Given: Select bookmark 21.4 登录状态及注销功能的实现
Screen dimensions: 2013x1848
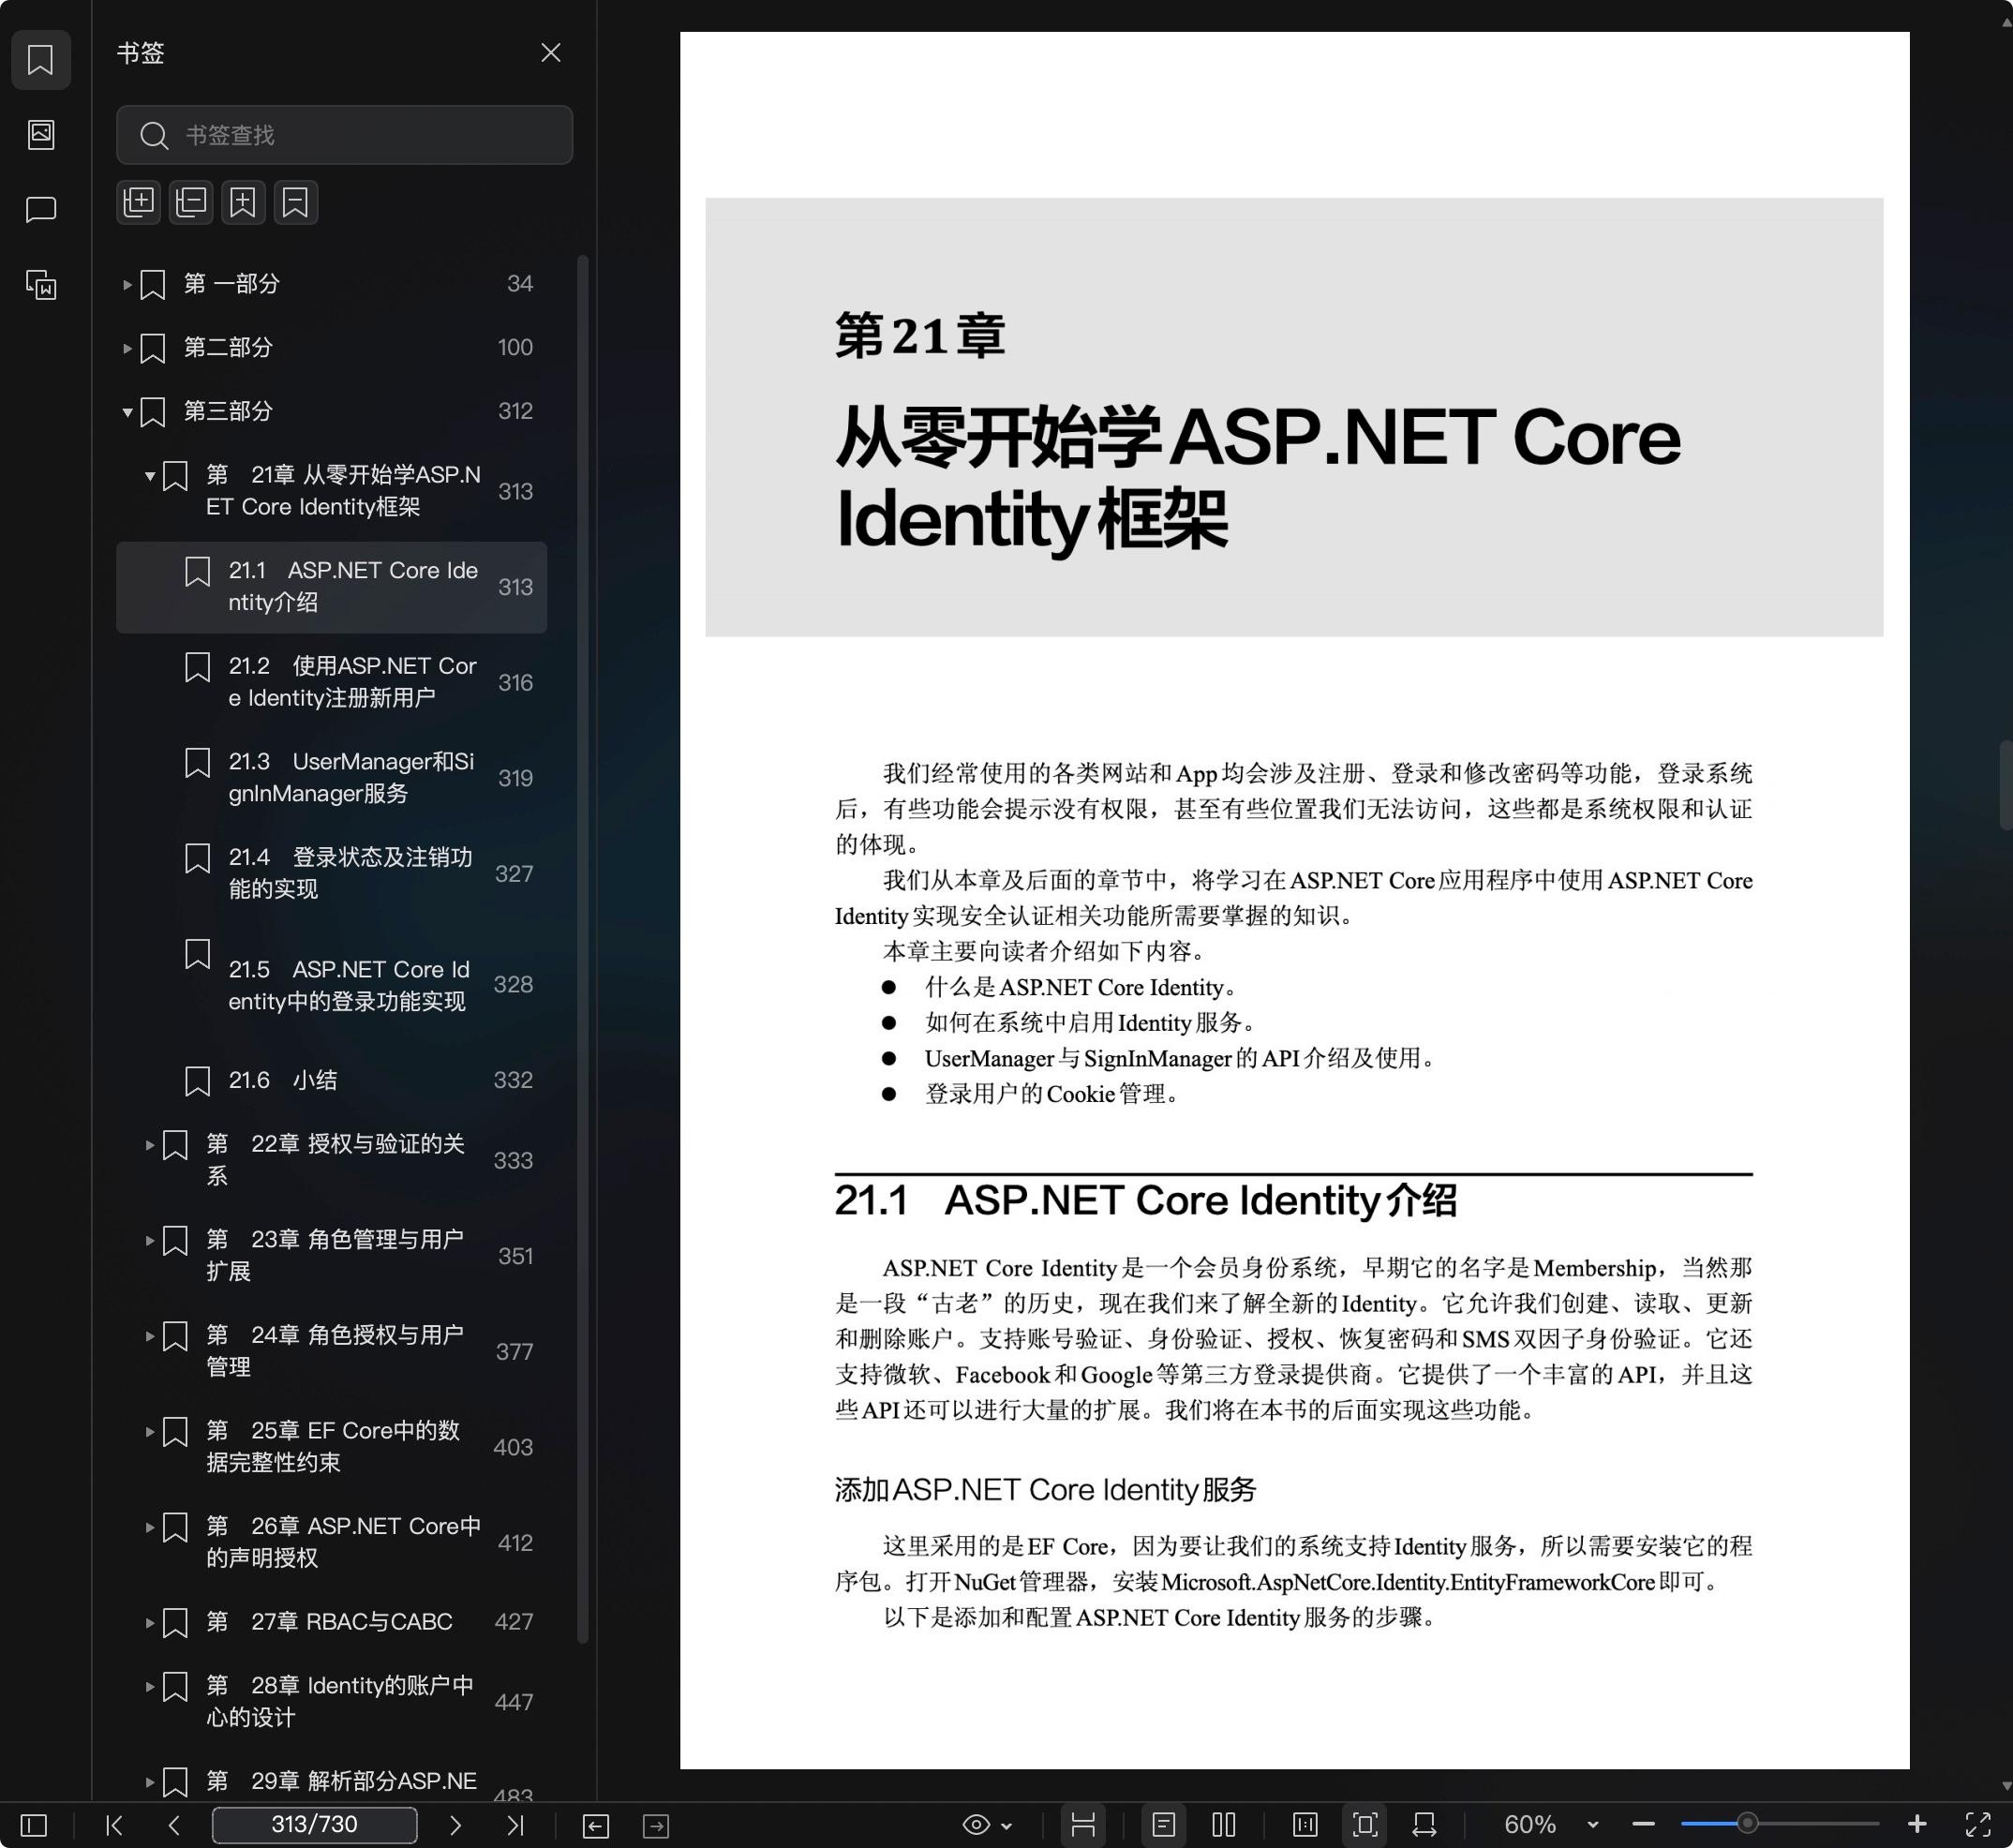Looking at the screenshot, I should pos(331,873).
